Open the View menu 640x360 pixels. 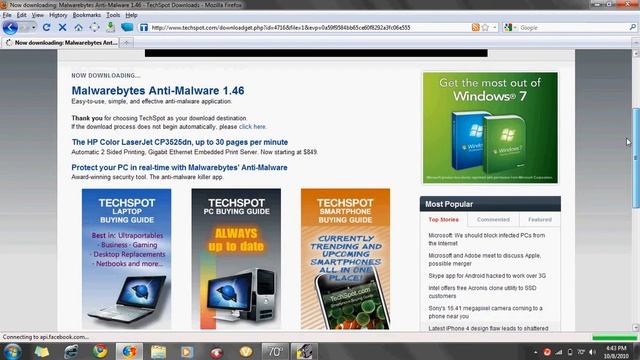click(x=38, y=15)
